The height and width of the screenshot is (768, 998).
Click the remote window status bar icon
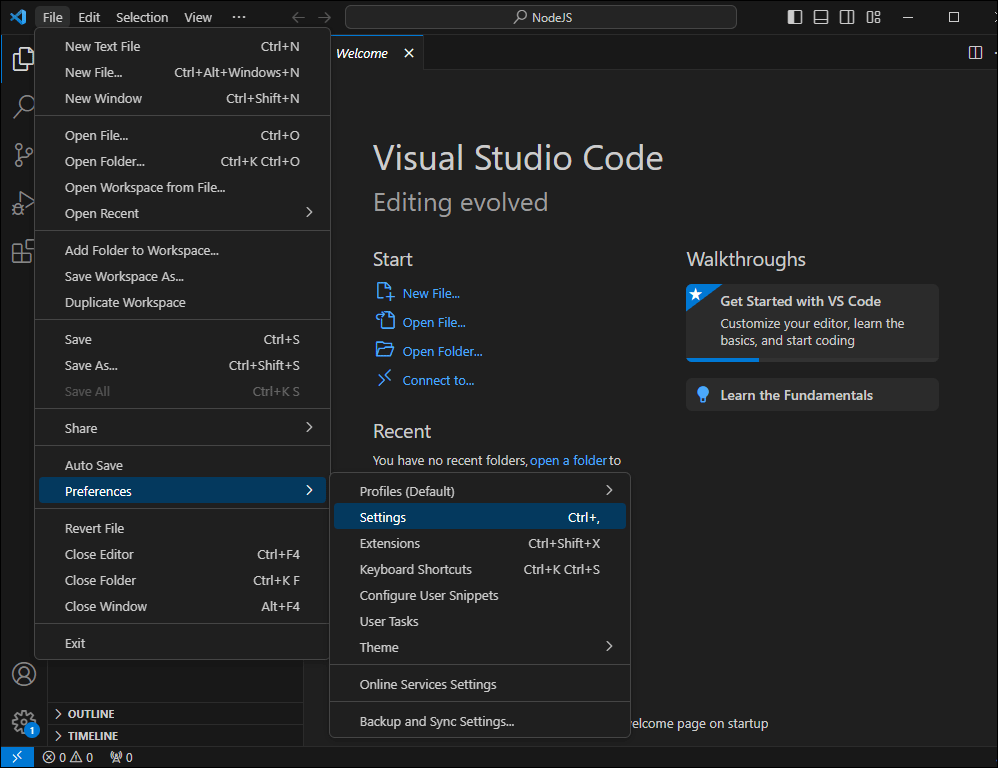[x=17, y=757]
